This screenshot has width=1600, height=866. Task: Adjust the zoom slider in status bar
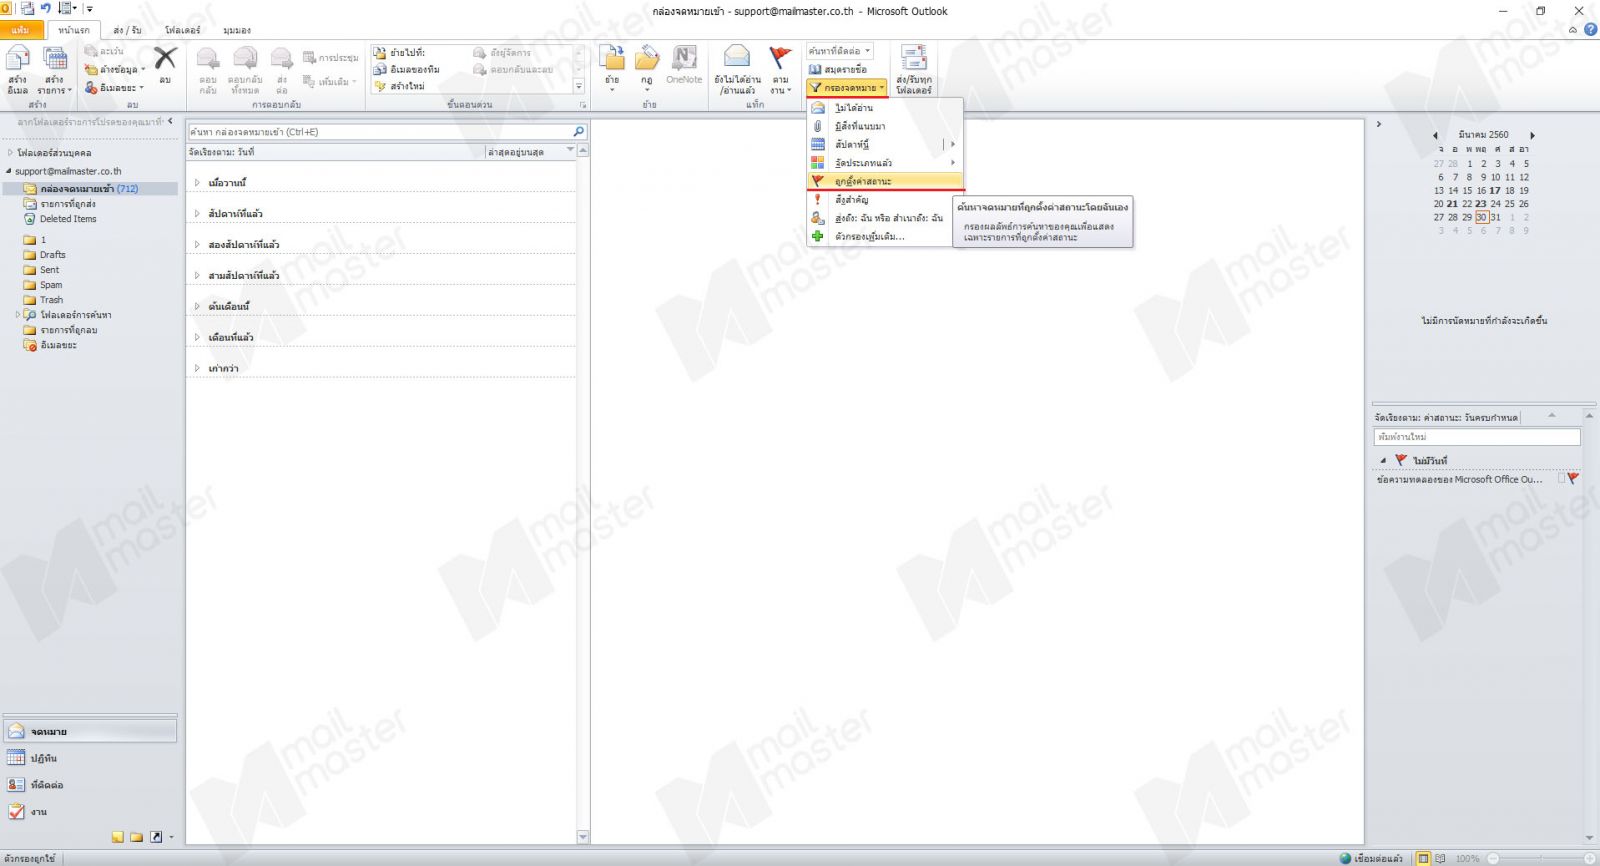pyautogui.click(x=1540, y=858)
